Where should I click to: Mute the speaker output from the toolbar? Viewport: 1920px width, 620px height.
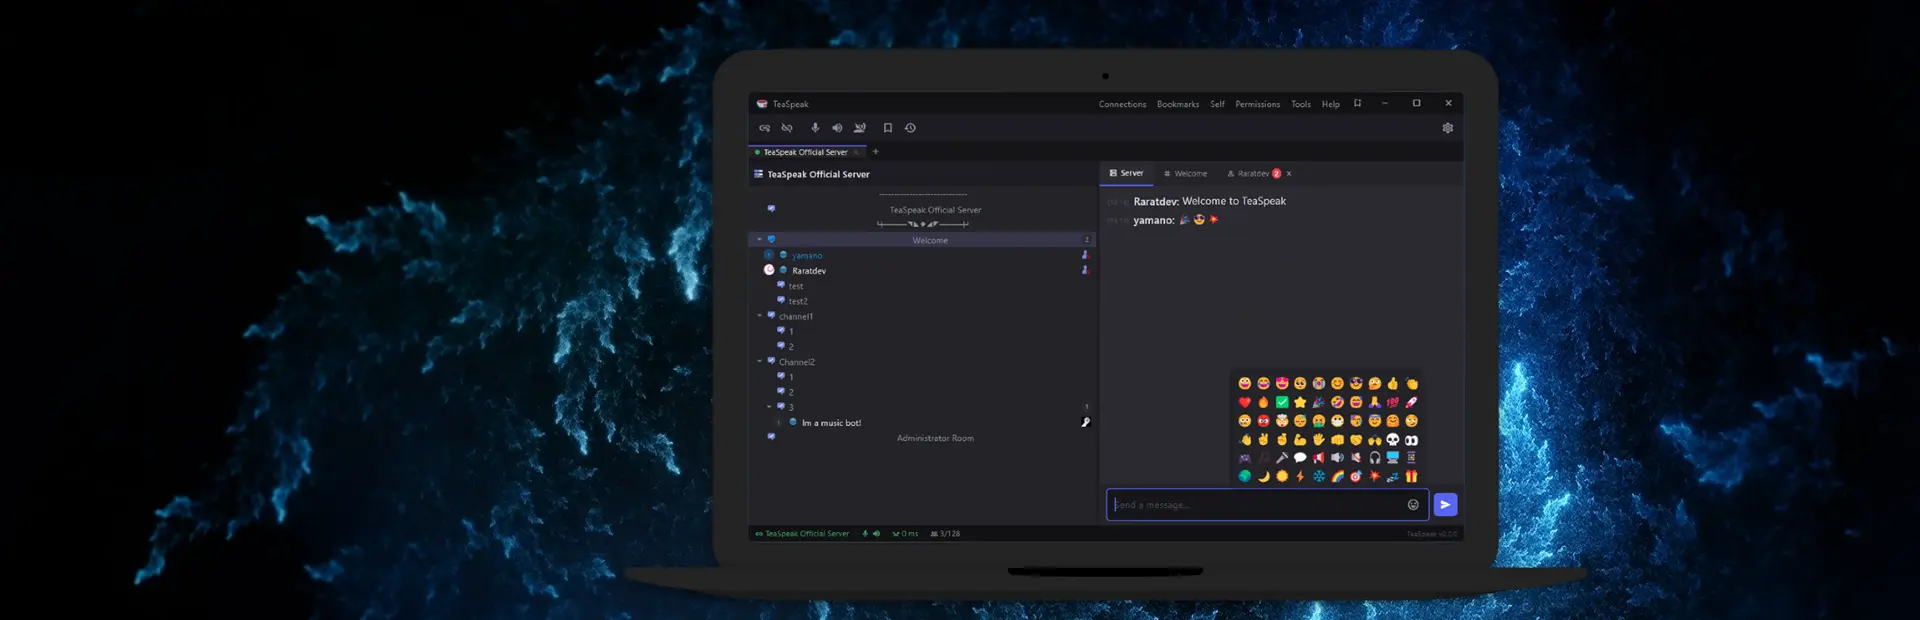837,128
